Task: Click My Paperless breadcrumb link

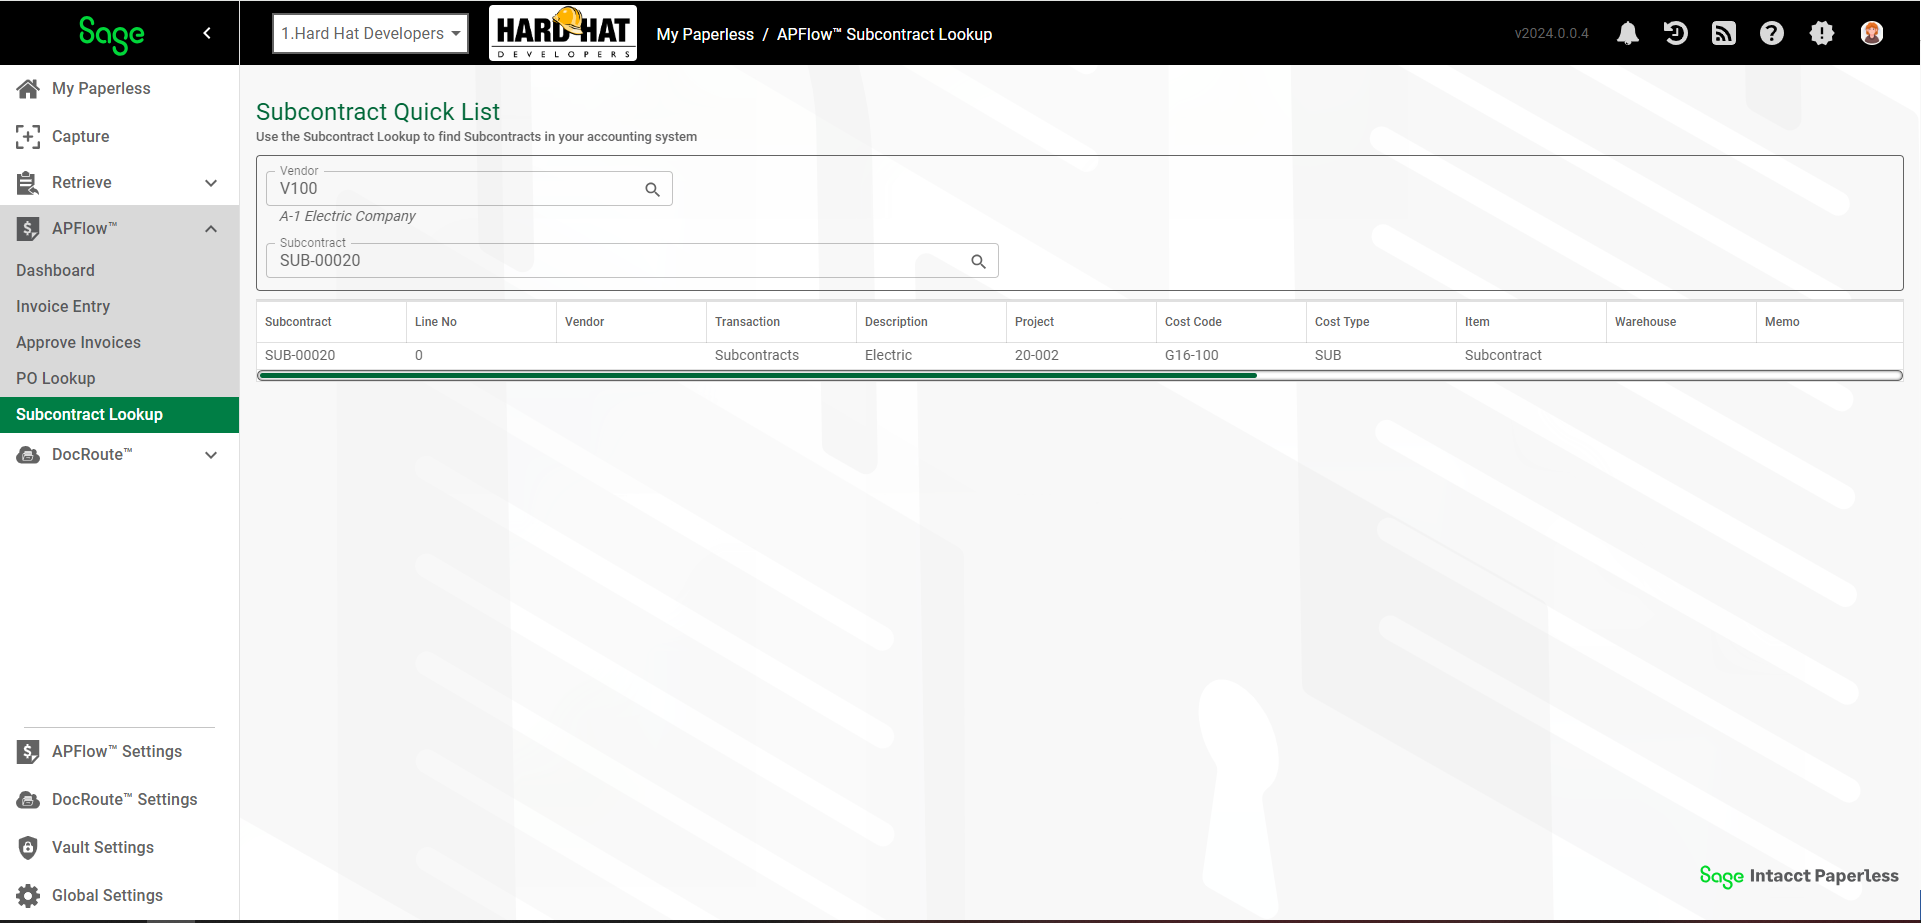Action: (705, 34)
